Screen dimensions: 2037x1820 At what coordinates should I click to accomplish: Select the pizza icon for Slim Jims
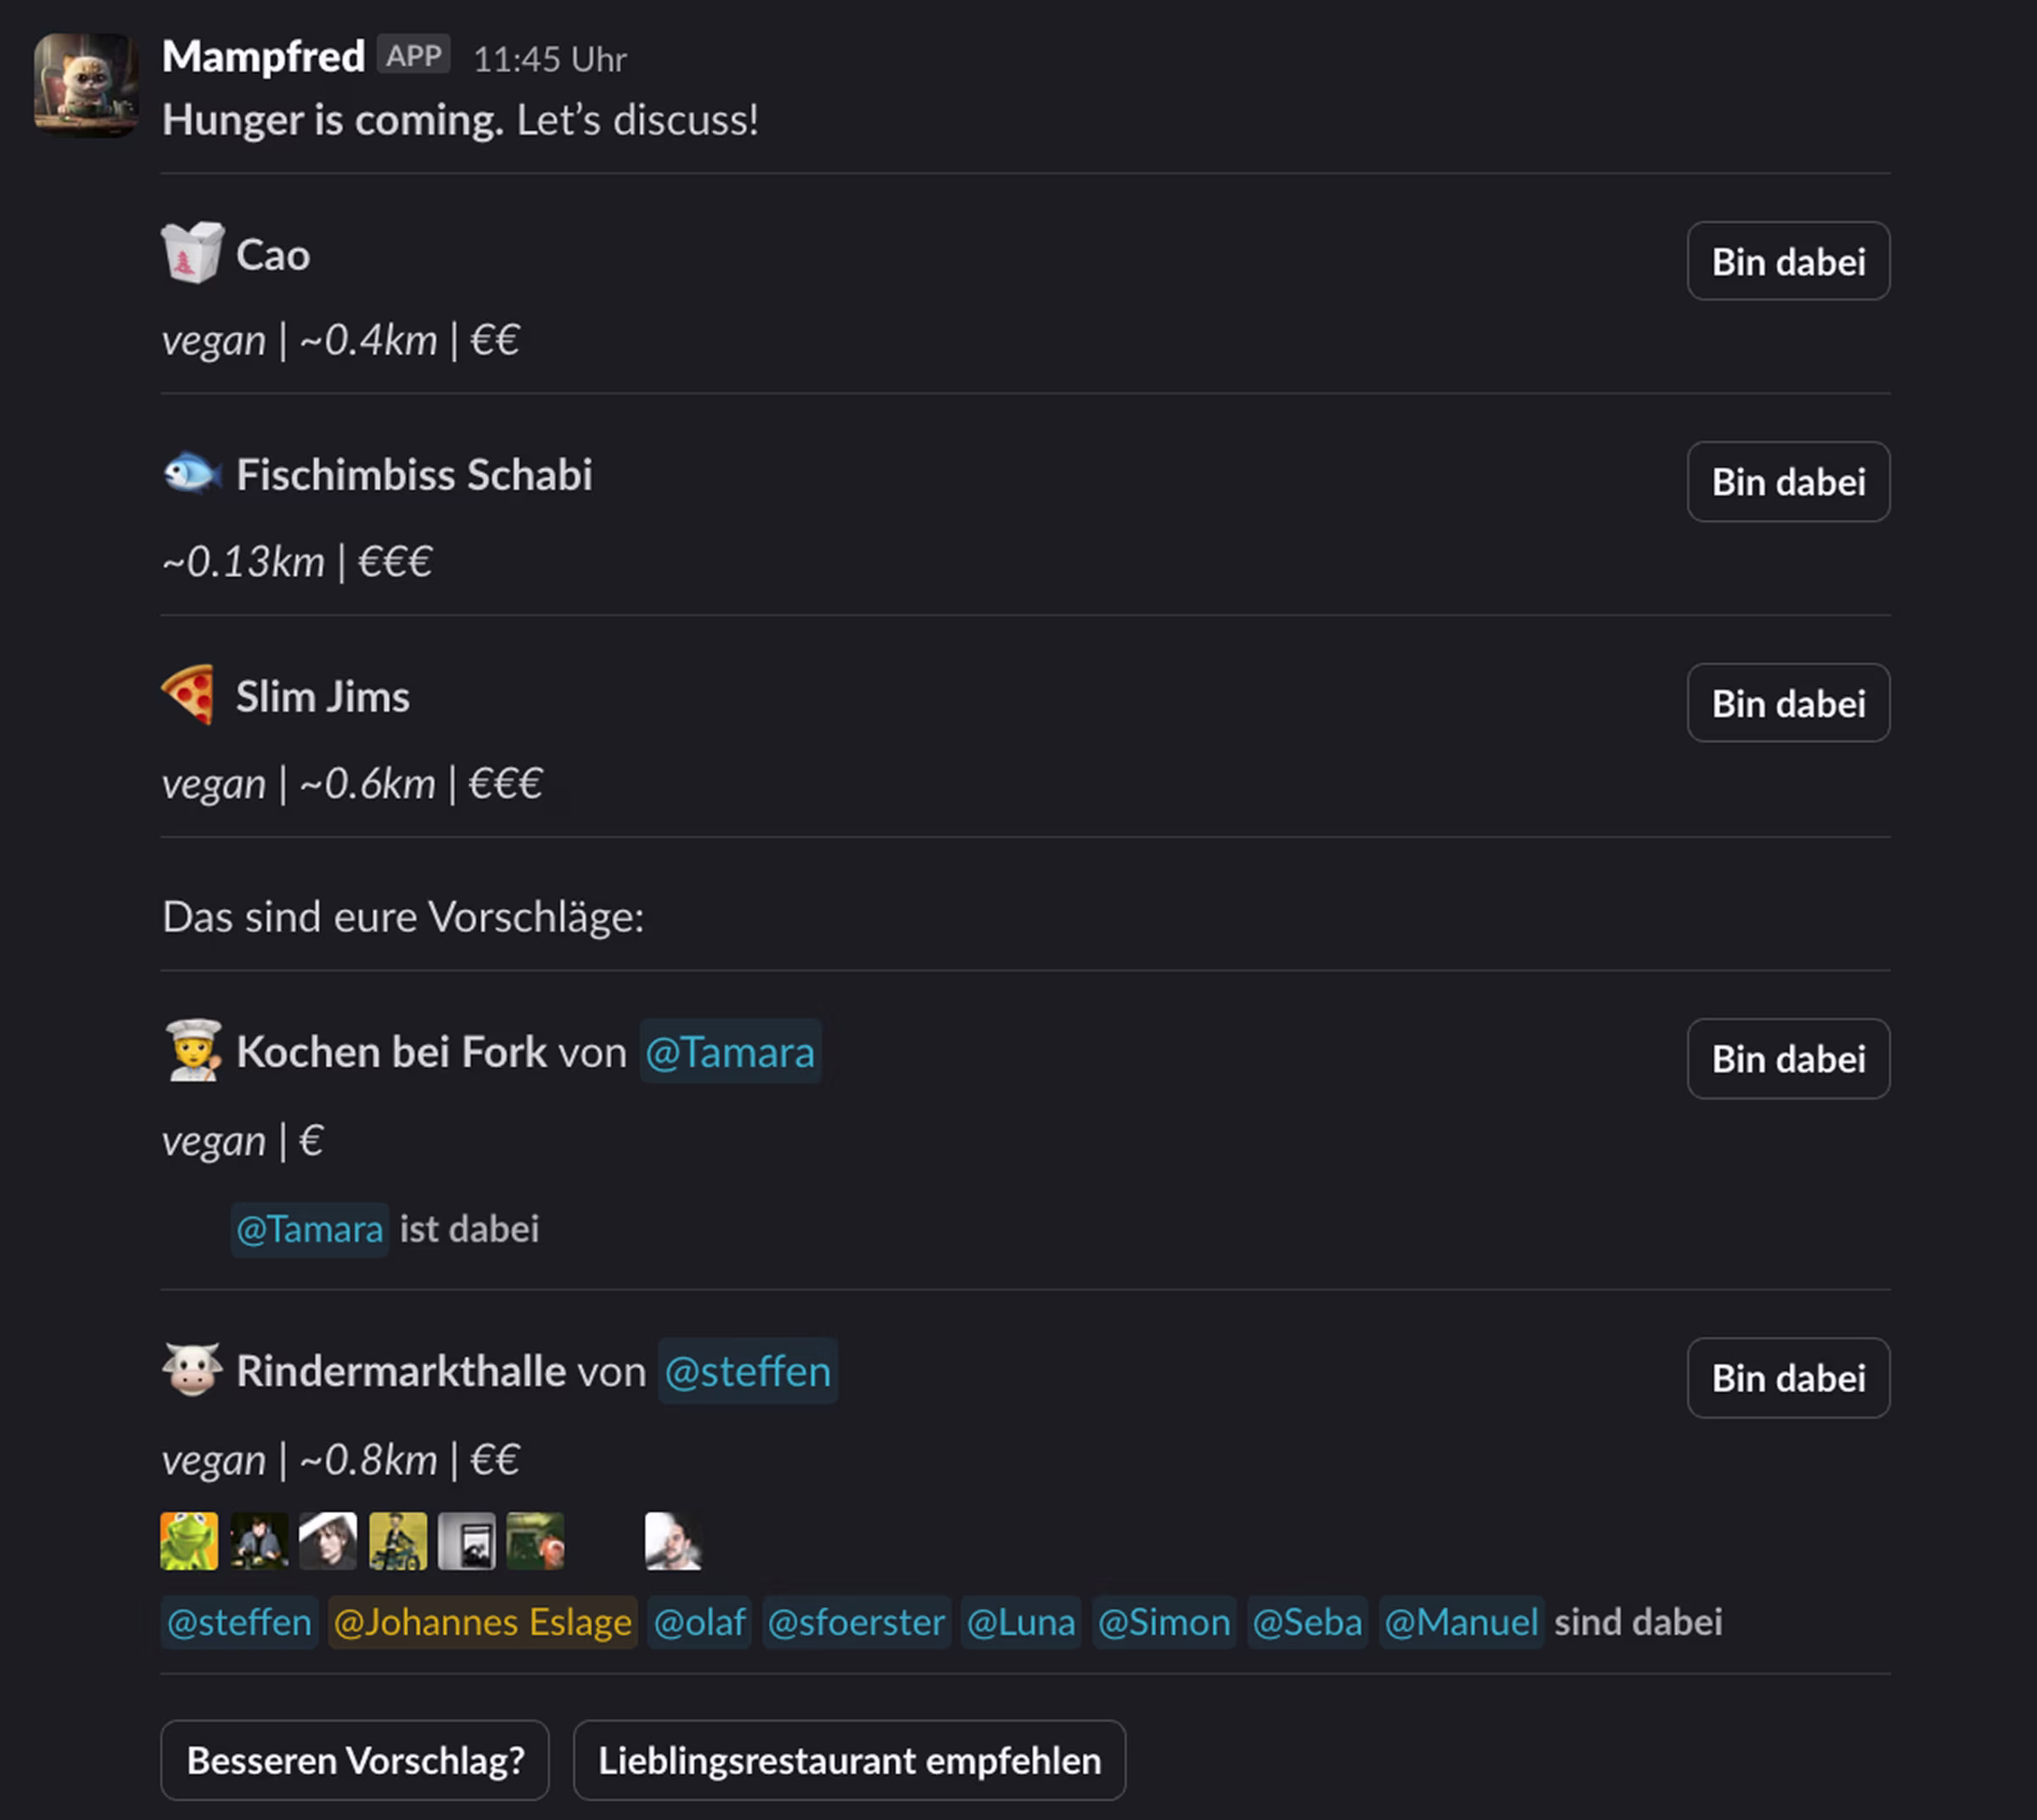click(x=192, y=694)
